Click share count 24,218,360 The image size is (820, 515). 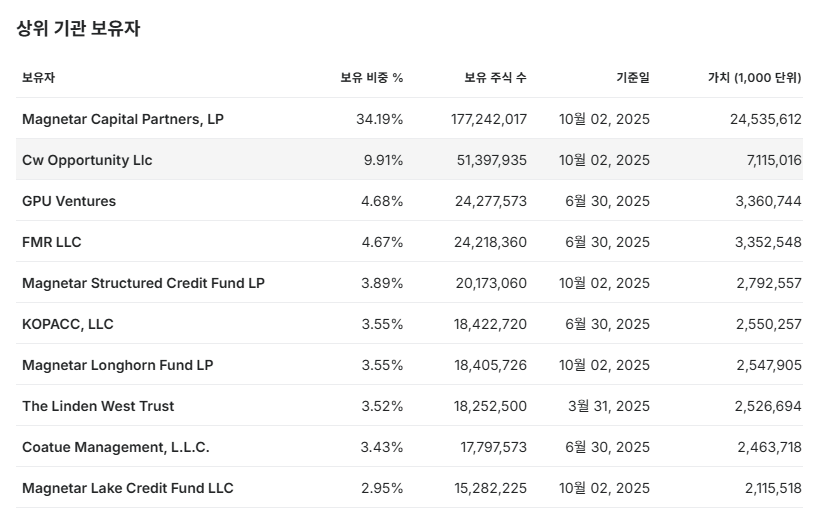click(490, 242)
